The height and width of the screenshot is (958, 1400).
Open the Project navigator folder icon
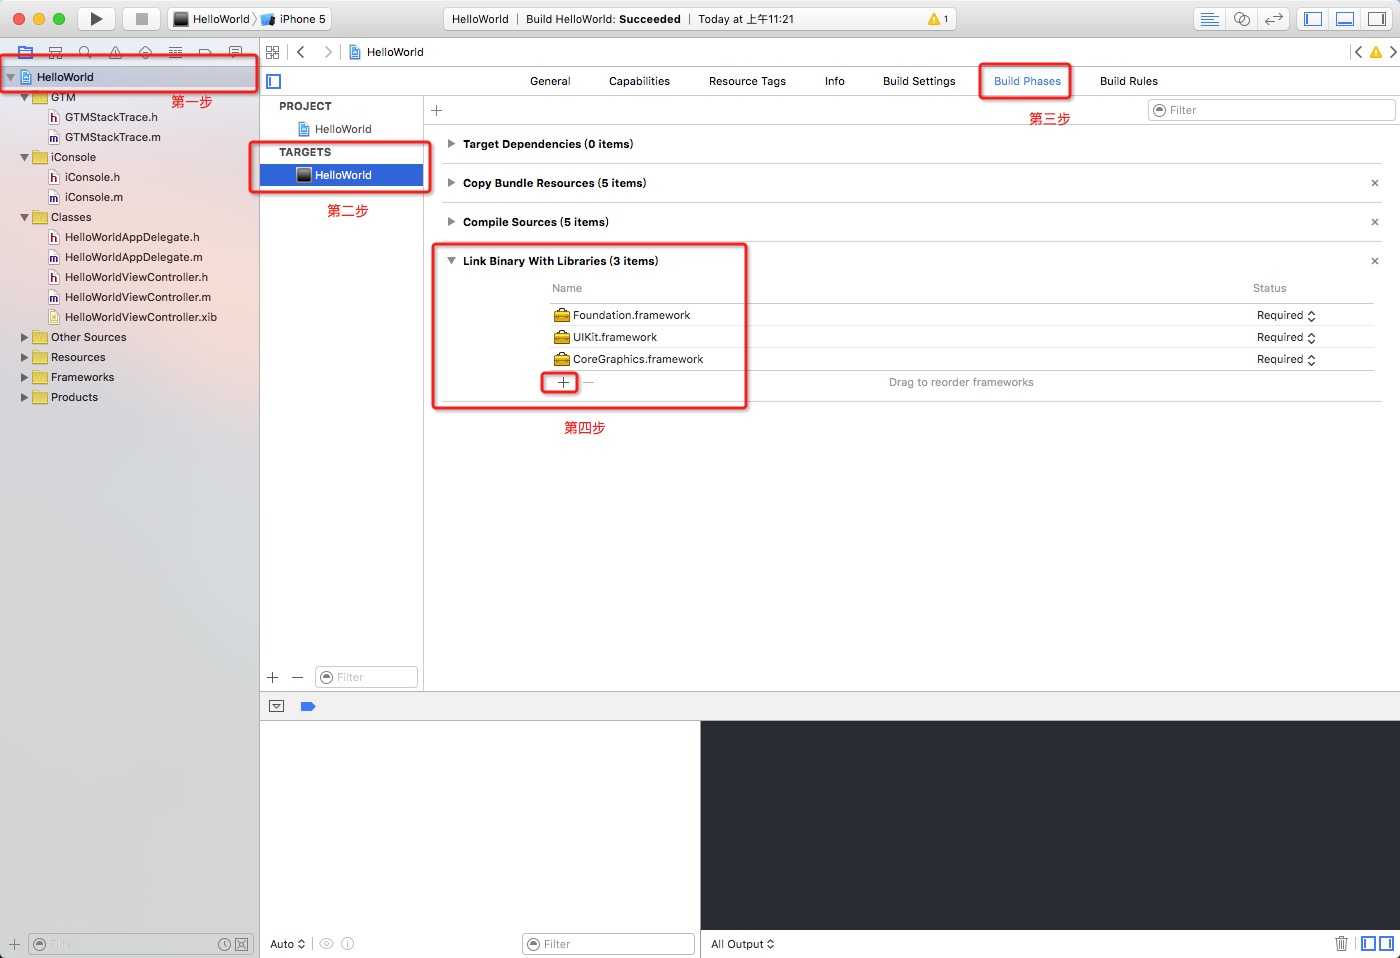[x=26, y=52]
